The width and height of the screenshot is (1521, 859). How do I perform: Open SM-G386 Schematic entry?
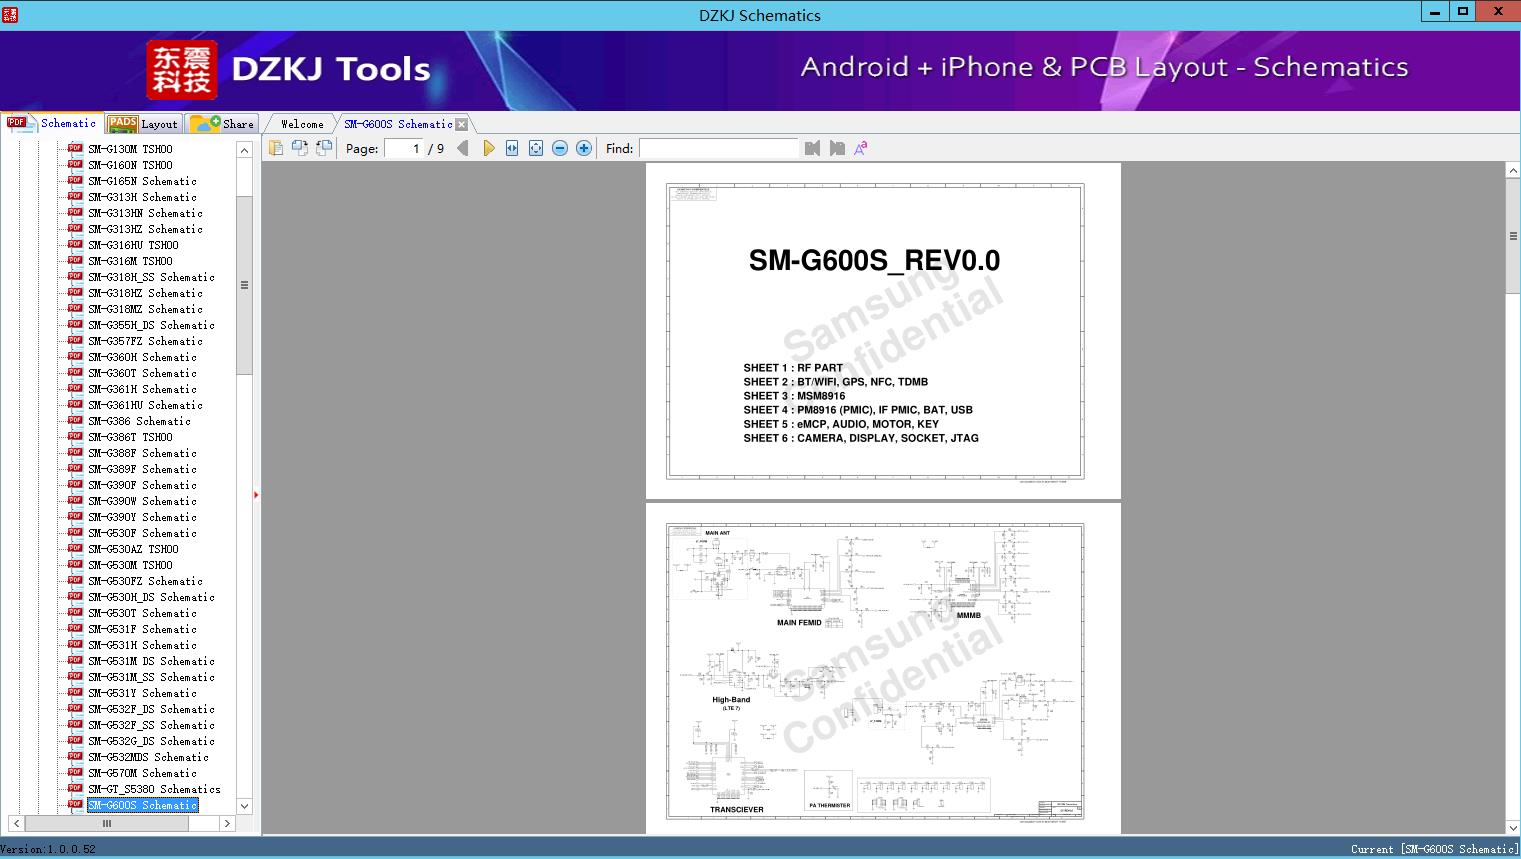(139, 421)
